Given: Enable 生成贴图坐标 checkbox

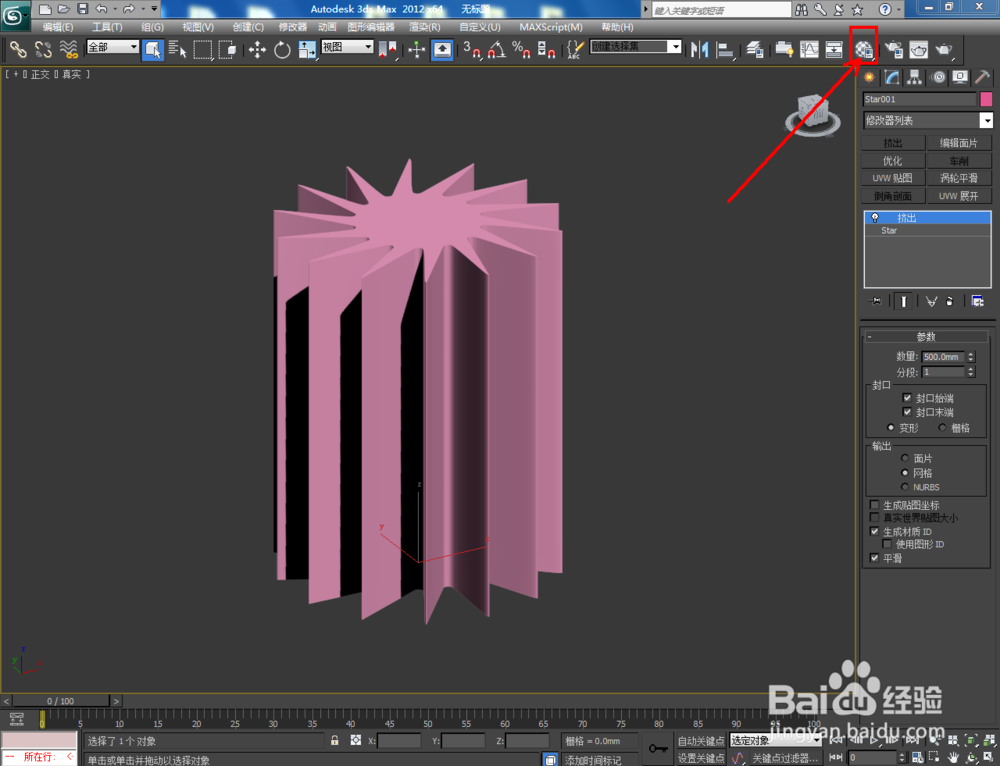Looking at the screenshot, I should click(874, 505).
